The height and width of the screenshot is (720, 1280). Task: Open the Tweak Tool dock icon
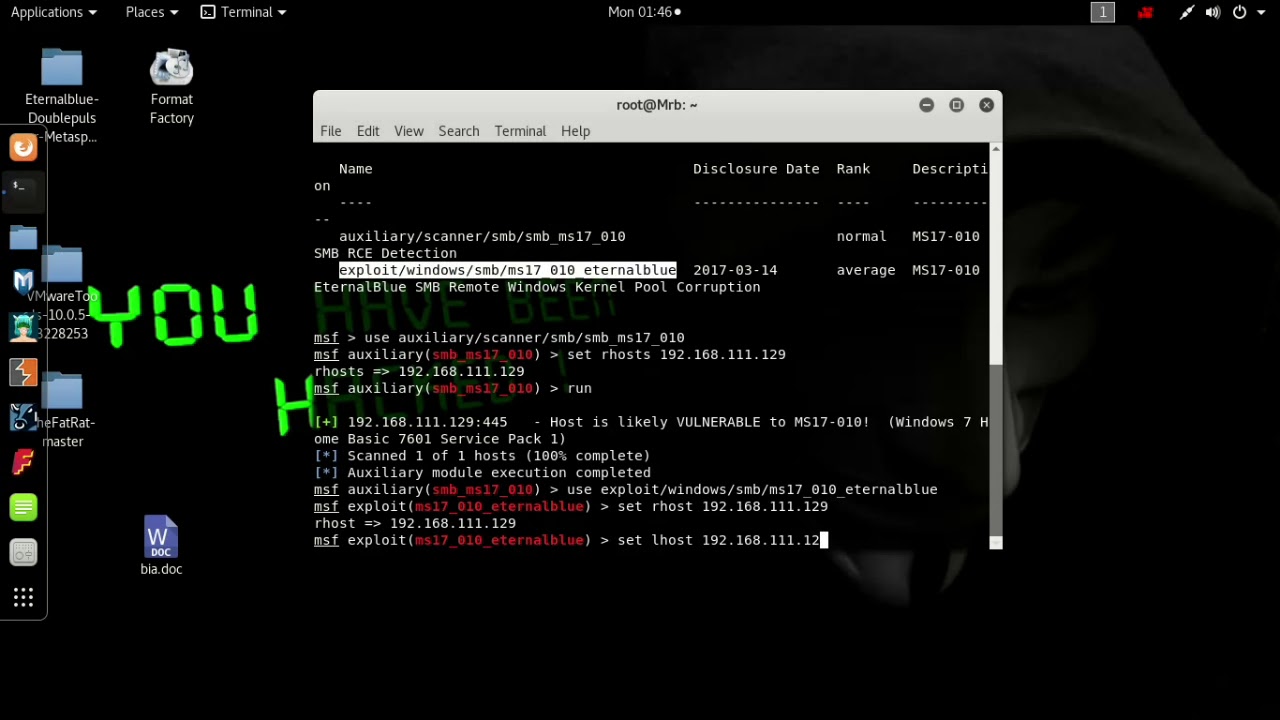[x=23, y=552]
